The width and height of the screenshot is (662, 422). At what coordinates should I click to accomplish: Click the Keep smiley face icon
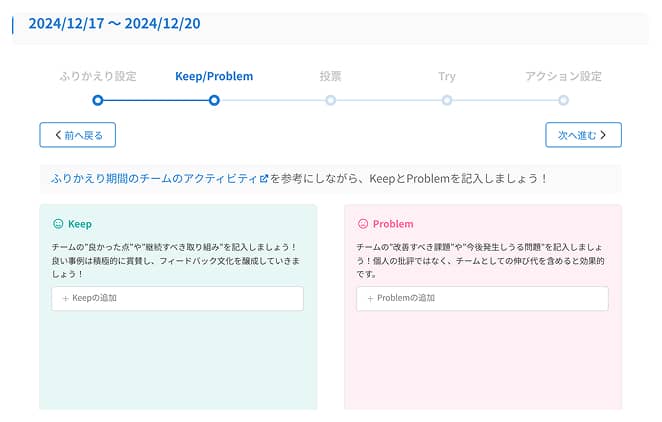tap(58, 224)
